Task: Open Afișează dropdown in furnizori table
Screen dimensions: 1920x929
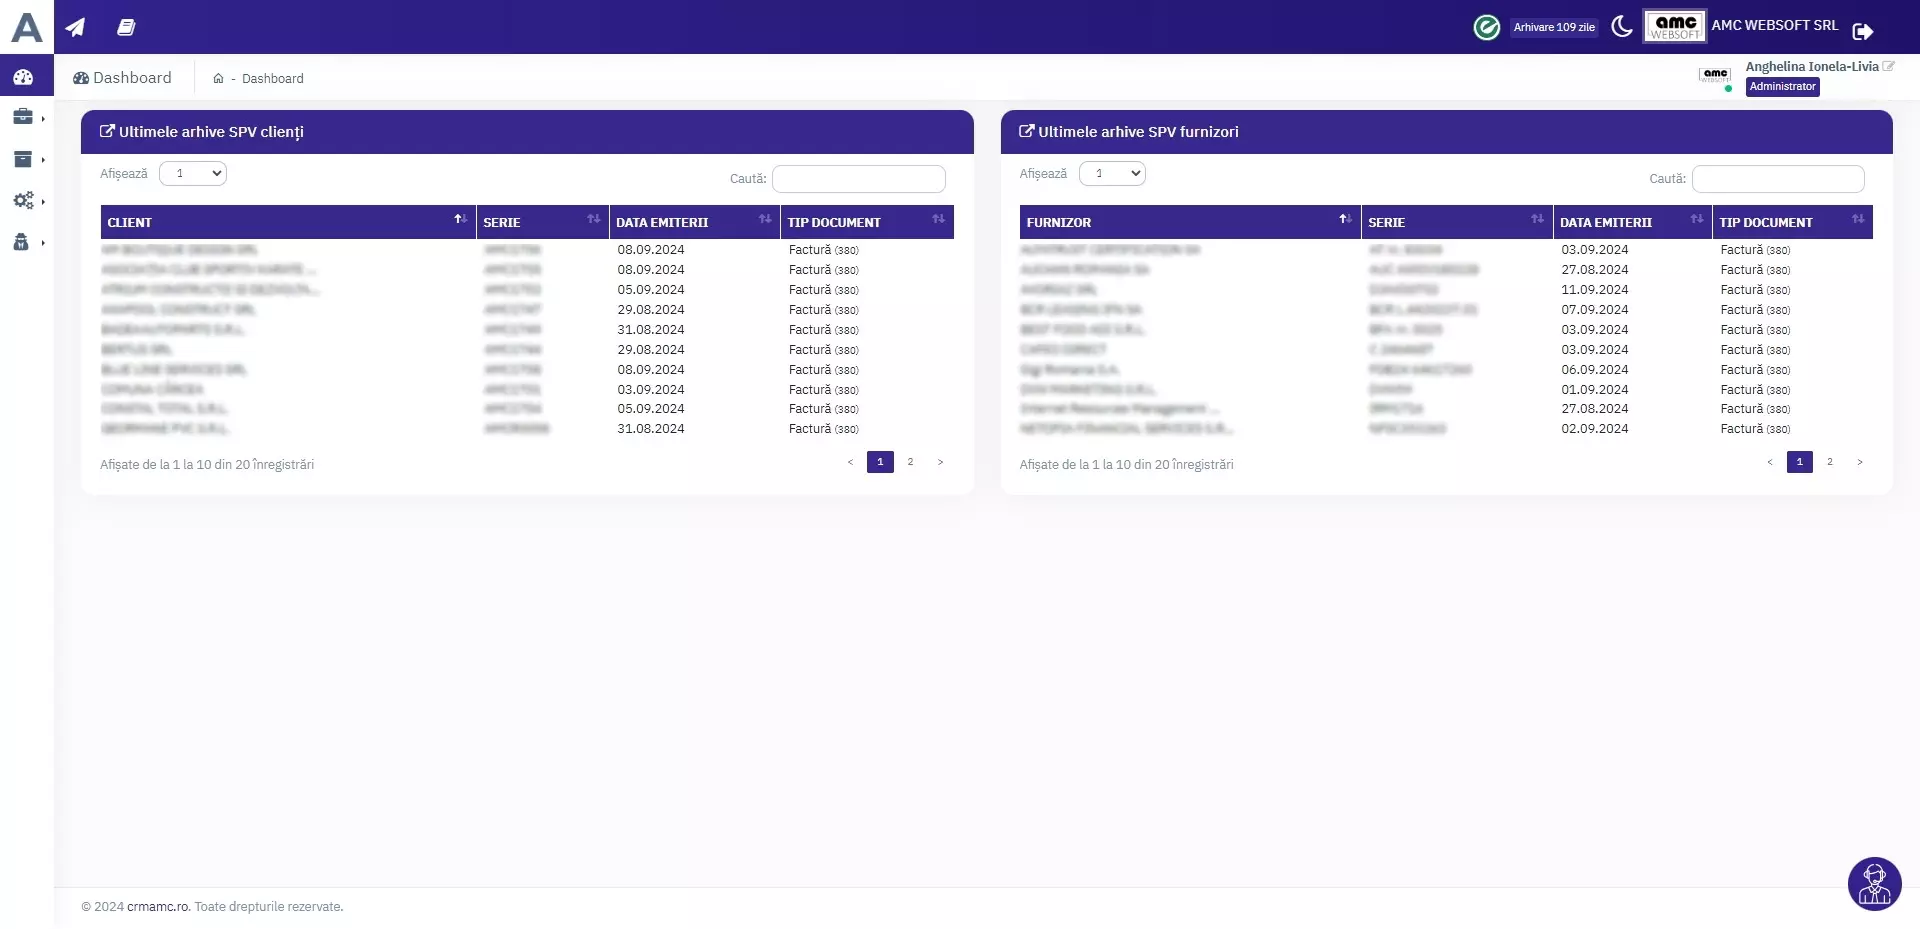Action: coord(1112,174)
